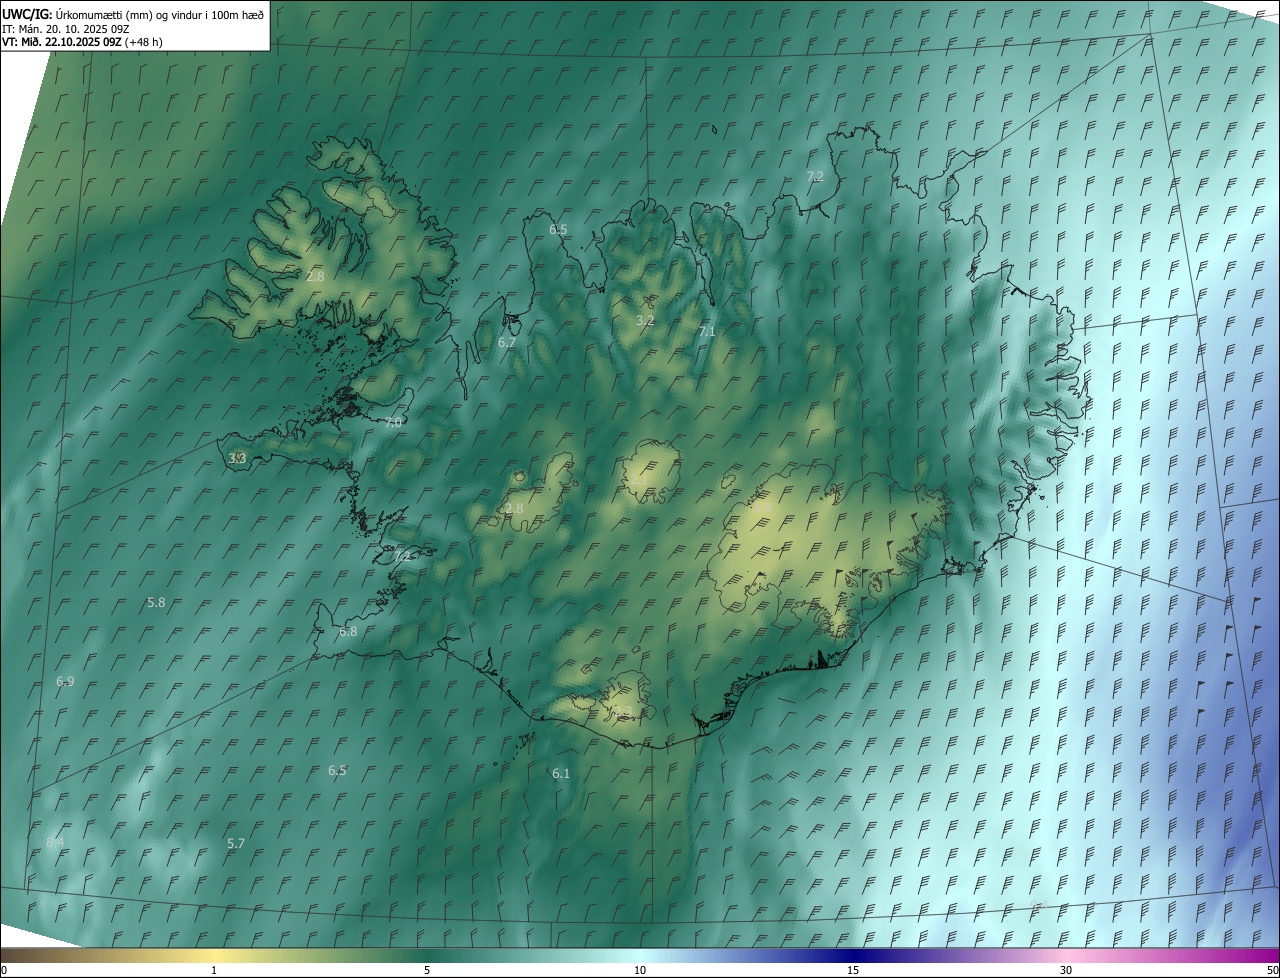Image resolution: width=1280 pixels, height=978 pixels.
Task: Click the 5.8 value label
Action: point(156,602)
